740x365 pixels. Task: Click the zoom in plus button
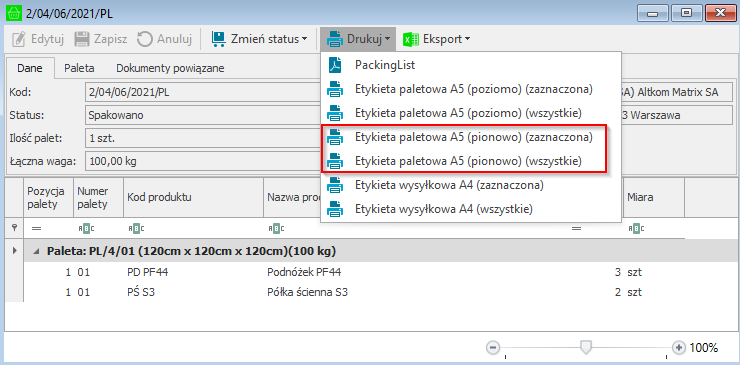coord(679,348)
